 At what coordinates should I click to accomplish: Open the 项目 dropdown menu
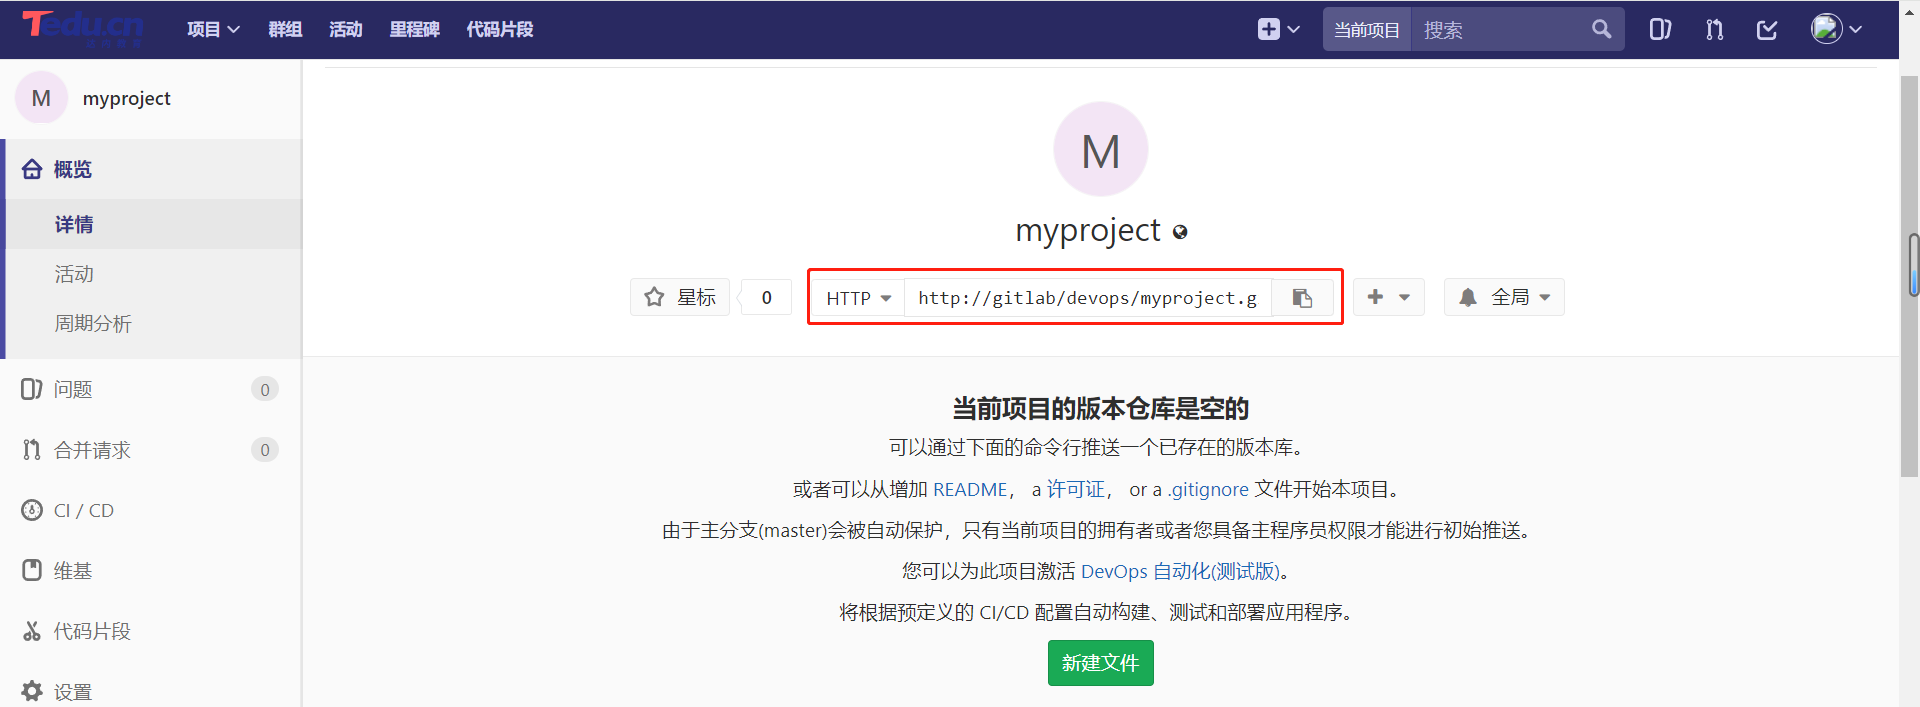[213, 29]
